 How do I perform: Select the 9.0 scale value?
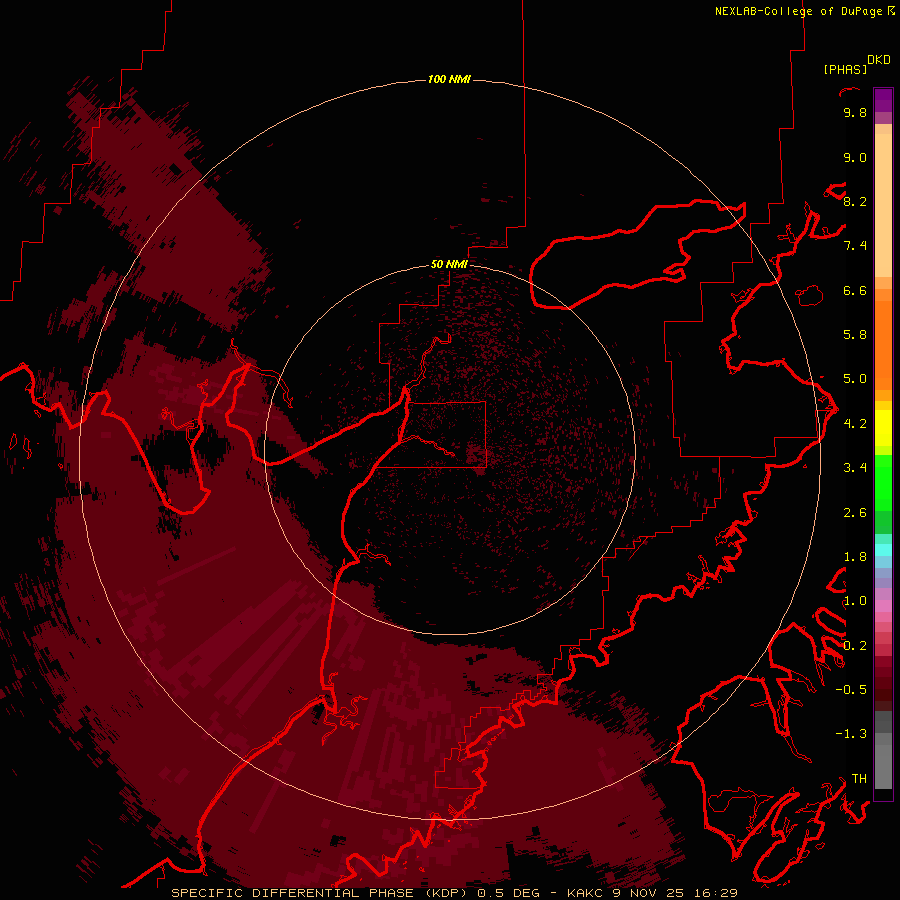pos(855,157)
